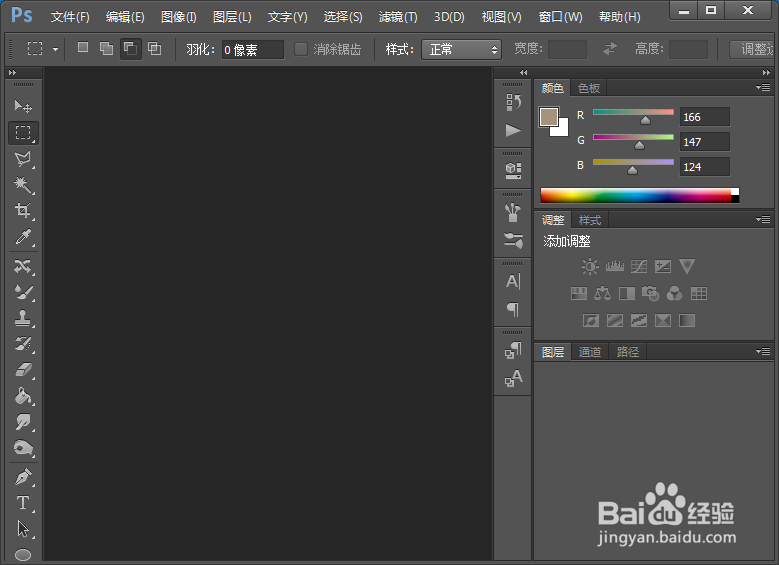Viewport: 779px width, 565px height.
Task: Open the Paragraph panel icon
Action: click(x=513, y=309)
